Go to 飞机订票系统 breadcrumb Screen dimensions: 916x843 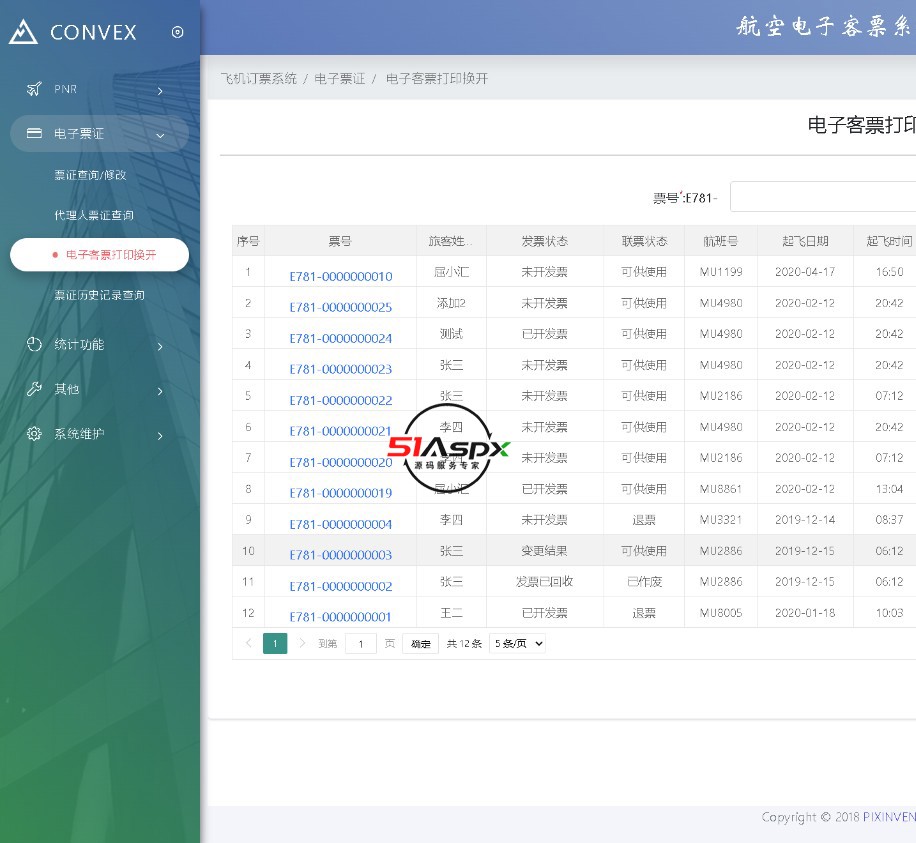pyautogui.click(x=259, y=78)
